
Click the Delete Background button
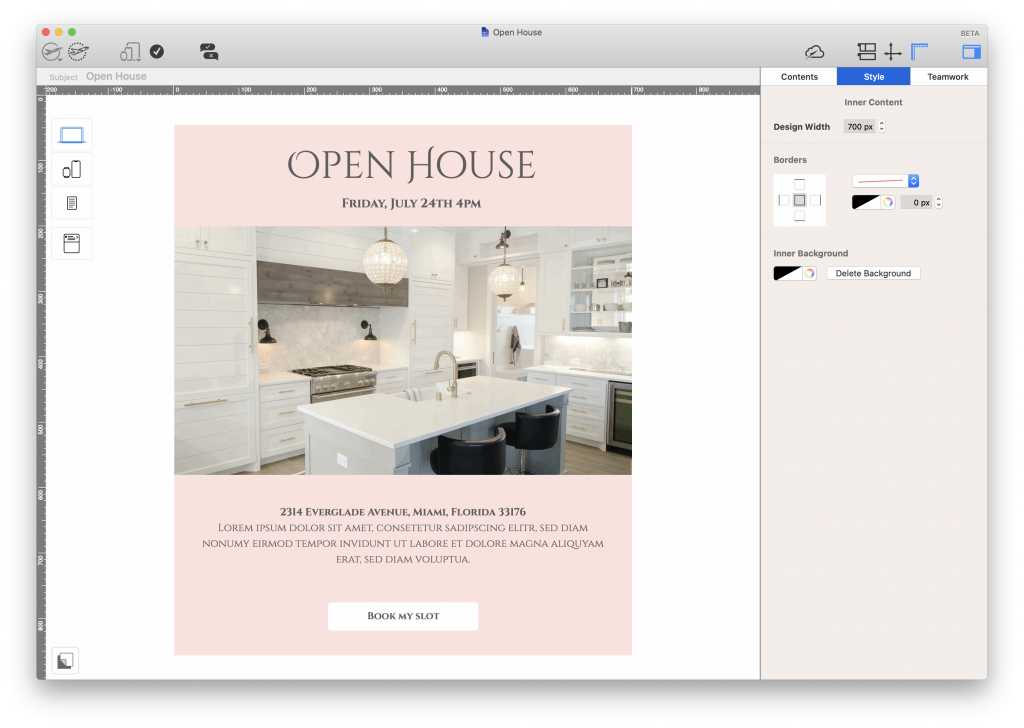(x=873, y=274)
